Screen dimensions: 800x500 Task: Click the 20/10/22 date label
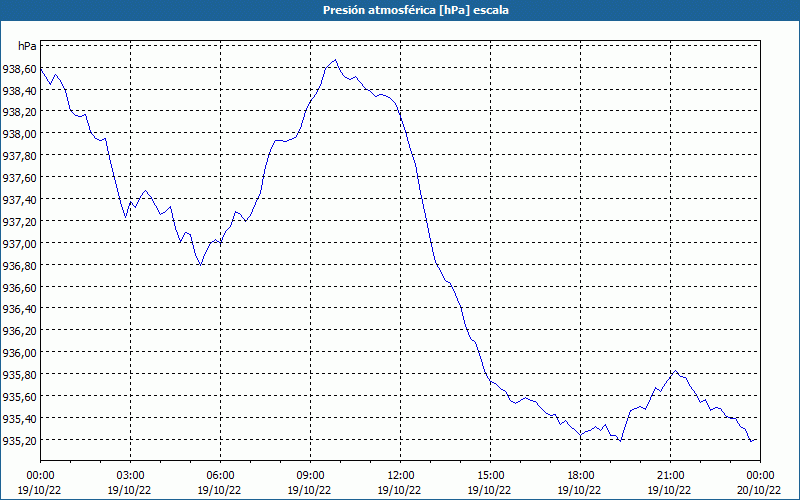pos(761,490)
